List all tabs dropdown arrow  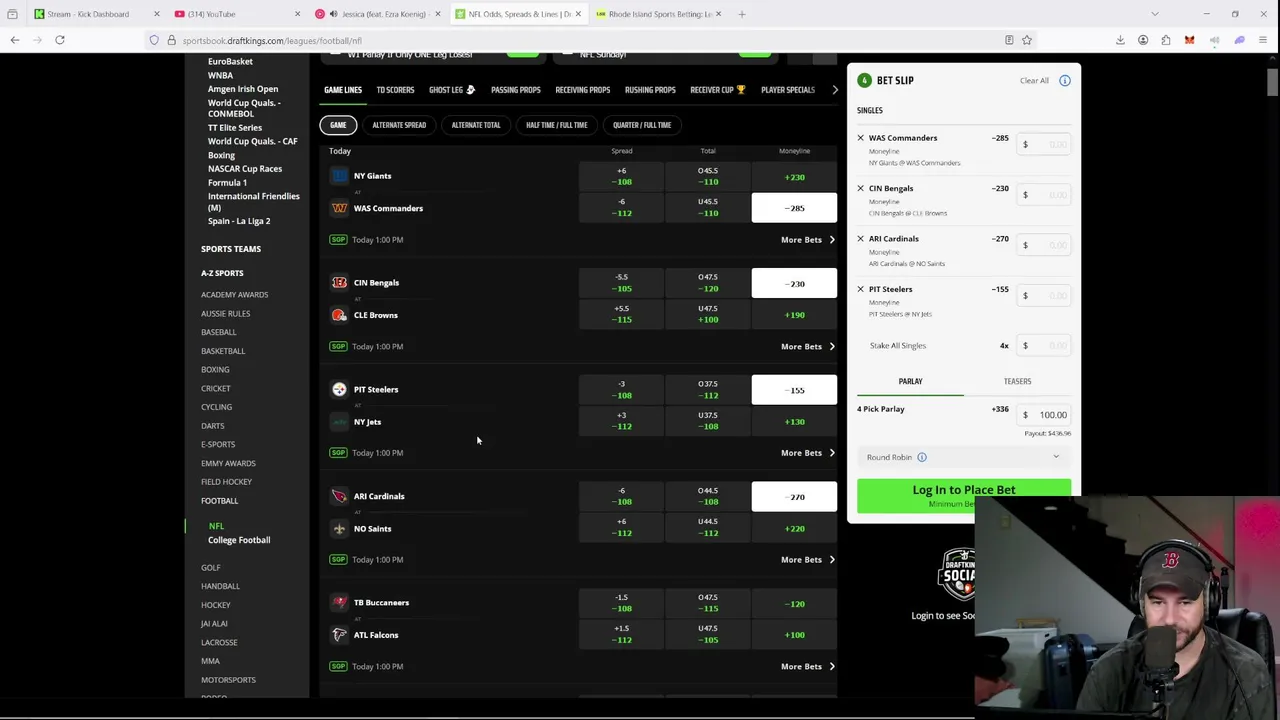click(1155, 14)
